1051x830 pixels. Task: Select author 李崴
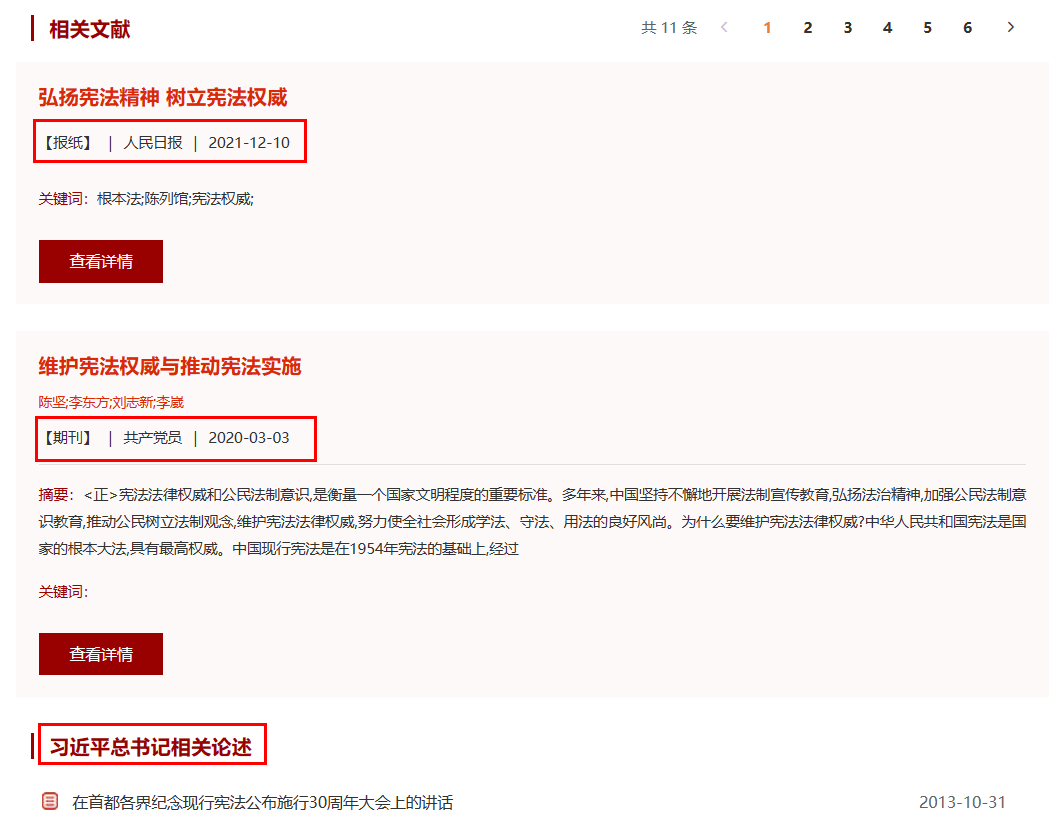click(x=170, y=402)
